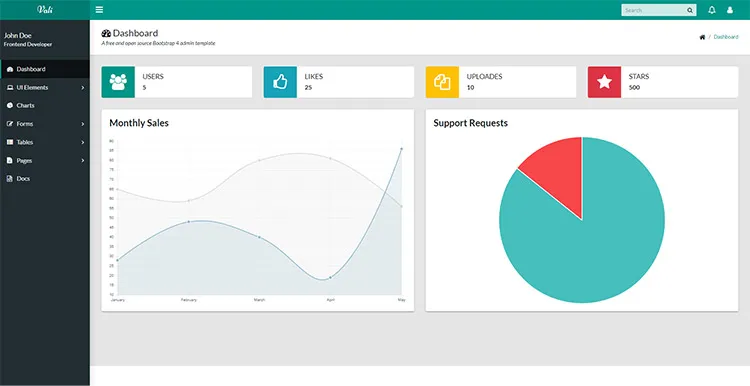Viewport: 750px width, 386px height.
Task: Click the LIKES card label
Action: [x=314, y=77]
